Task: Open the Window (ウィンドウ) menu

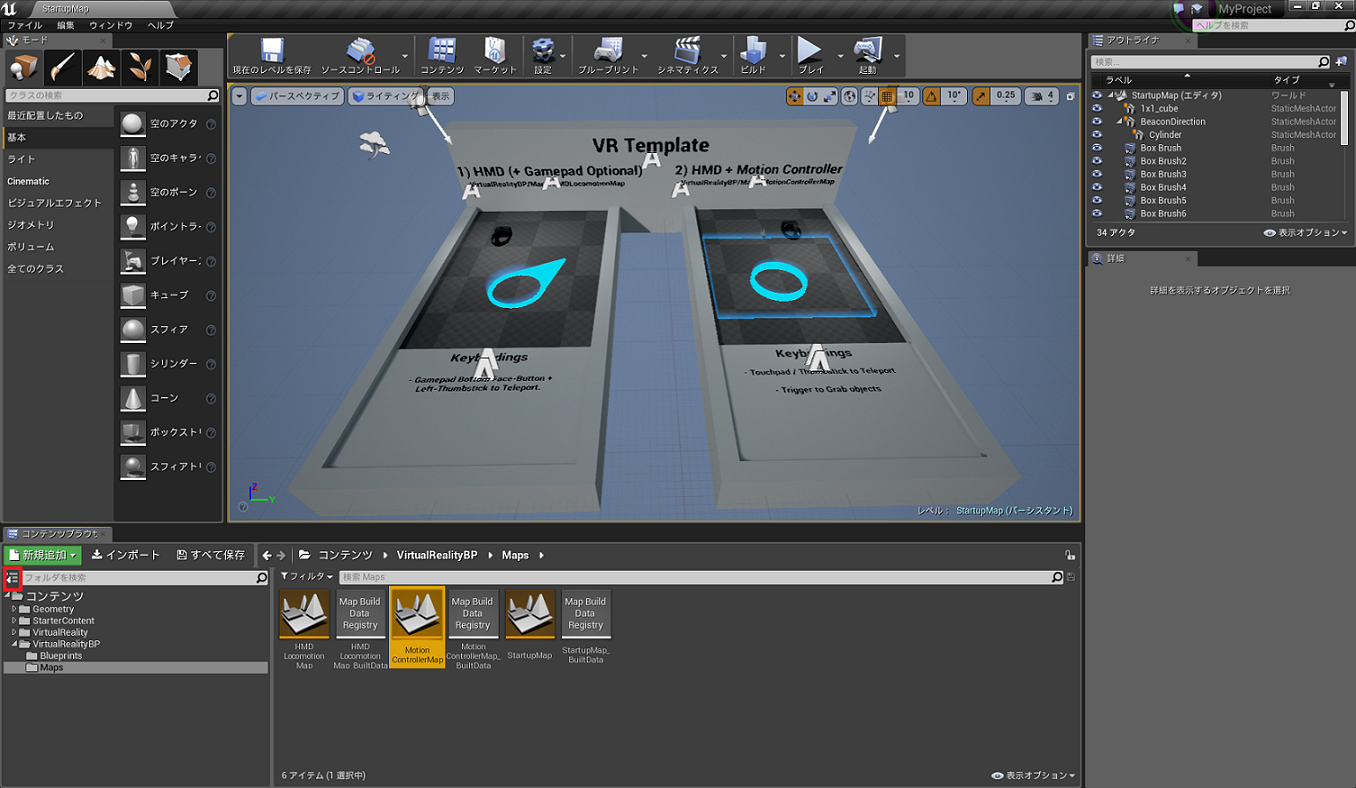Action: tap(111, 24)
